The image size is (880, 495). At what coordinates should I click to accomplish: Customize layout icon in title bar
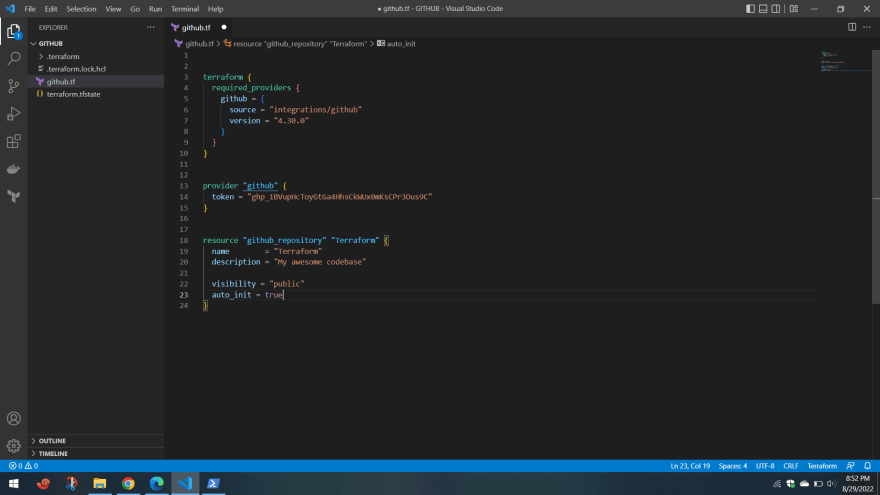(794, 9)
